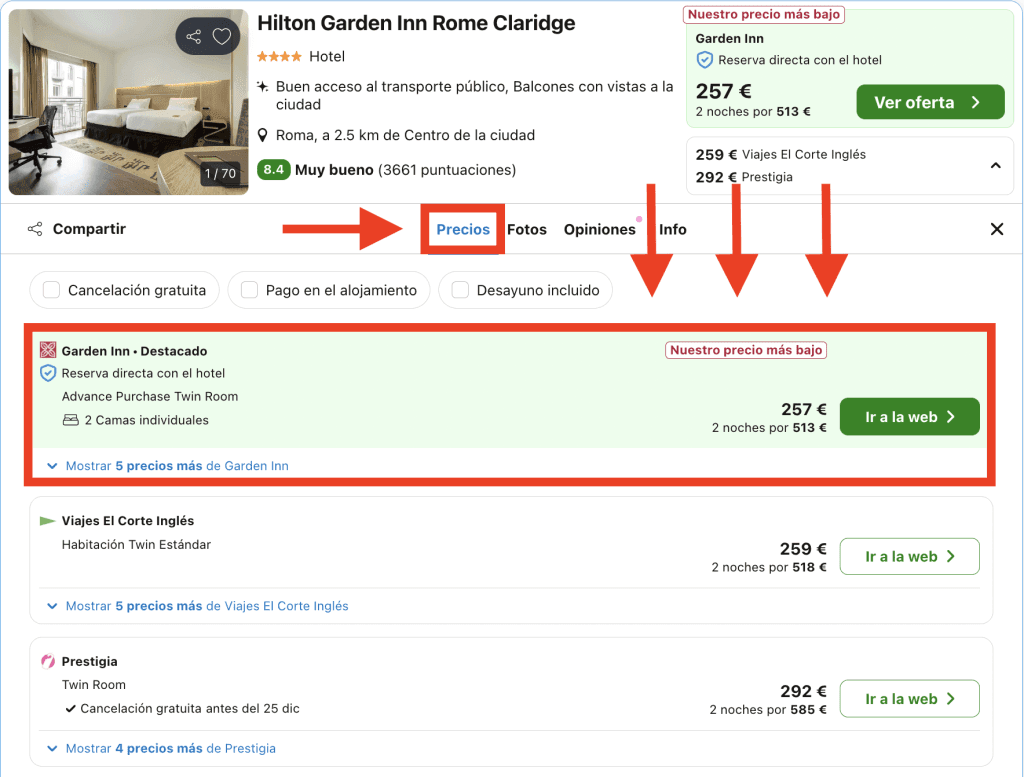1024x777 pixels.
Task: Check Pago en el alojamiento filter
Action: click(249, 290)
